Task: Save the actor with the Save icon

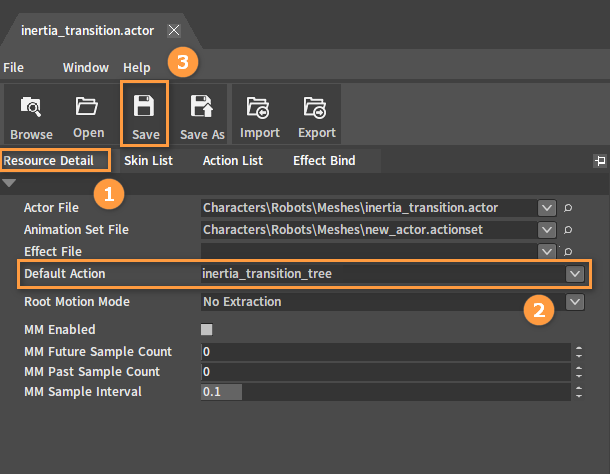Action: click(x=144, y=105)
